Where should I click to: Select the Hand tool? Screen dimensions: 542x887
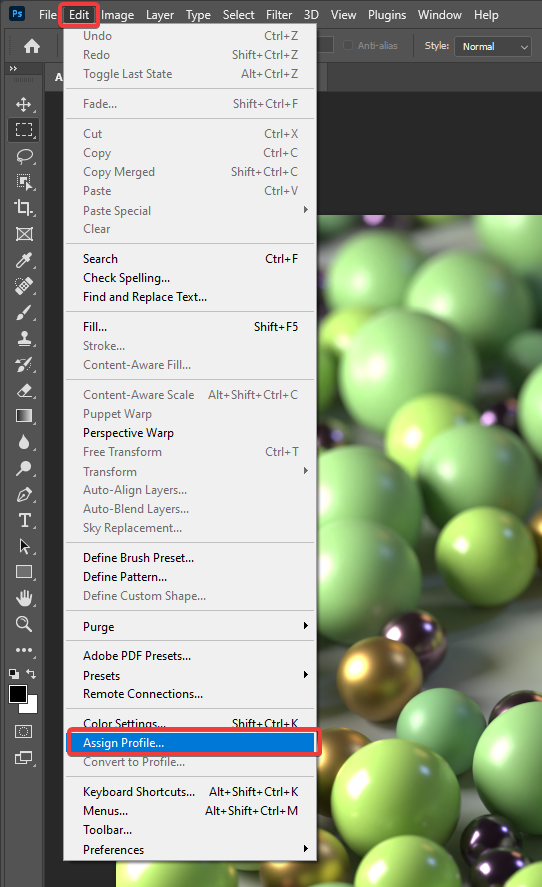click(24, 598)
